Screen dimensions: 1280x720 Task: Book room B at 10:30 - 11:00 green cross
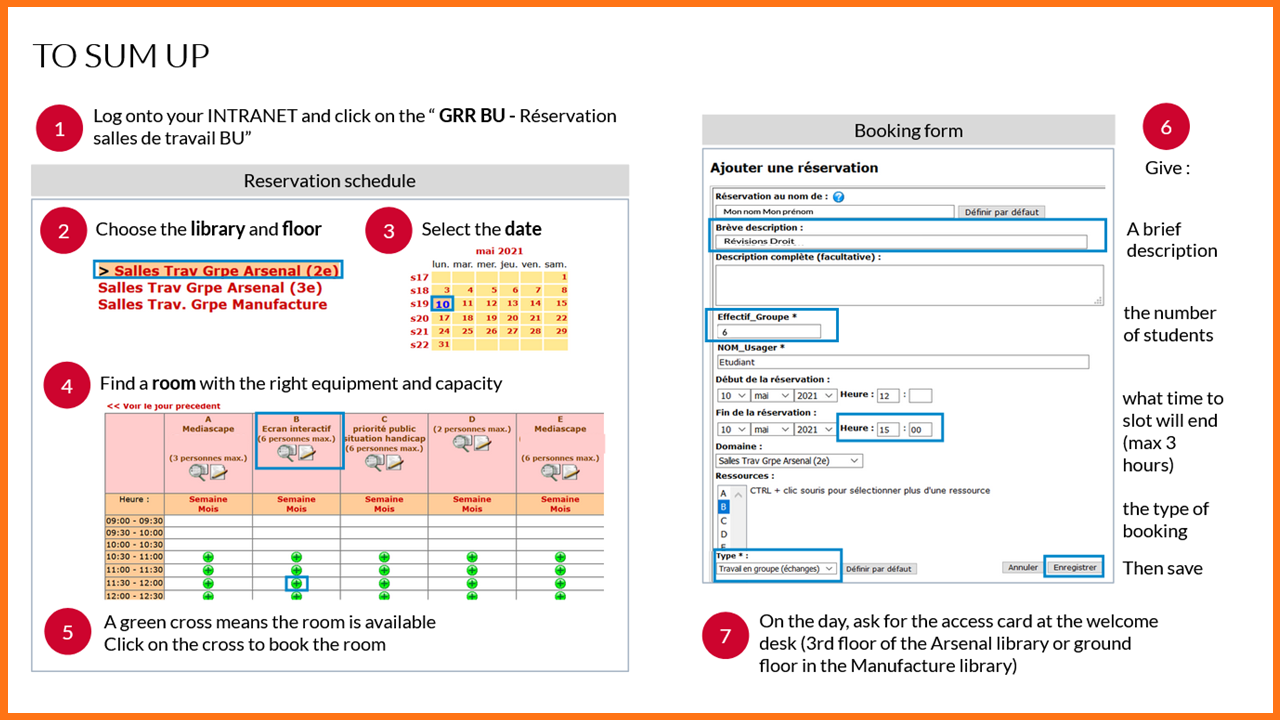pos(296,557)
